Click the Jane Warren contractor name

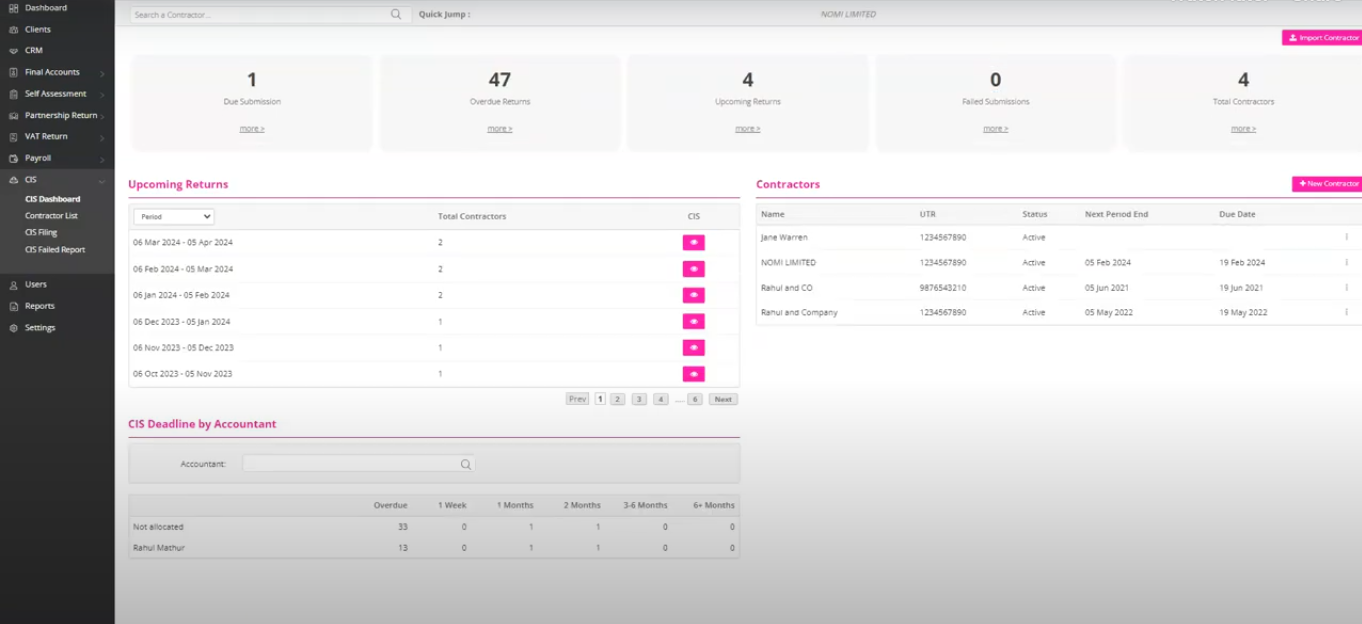784,237
